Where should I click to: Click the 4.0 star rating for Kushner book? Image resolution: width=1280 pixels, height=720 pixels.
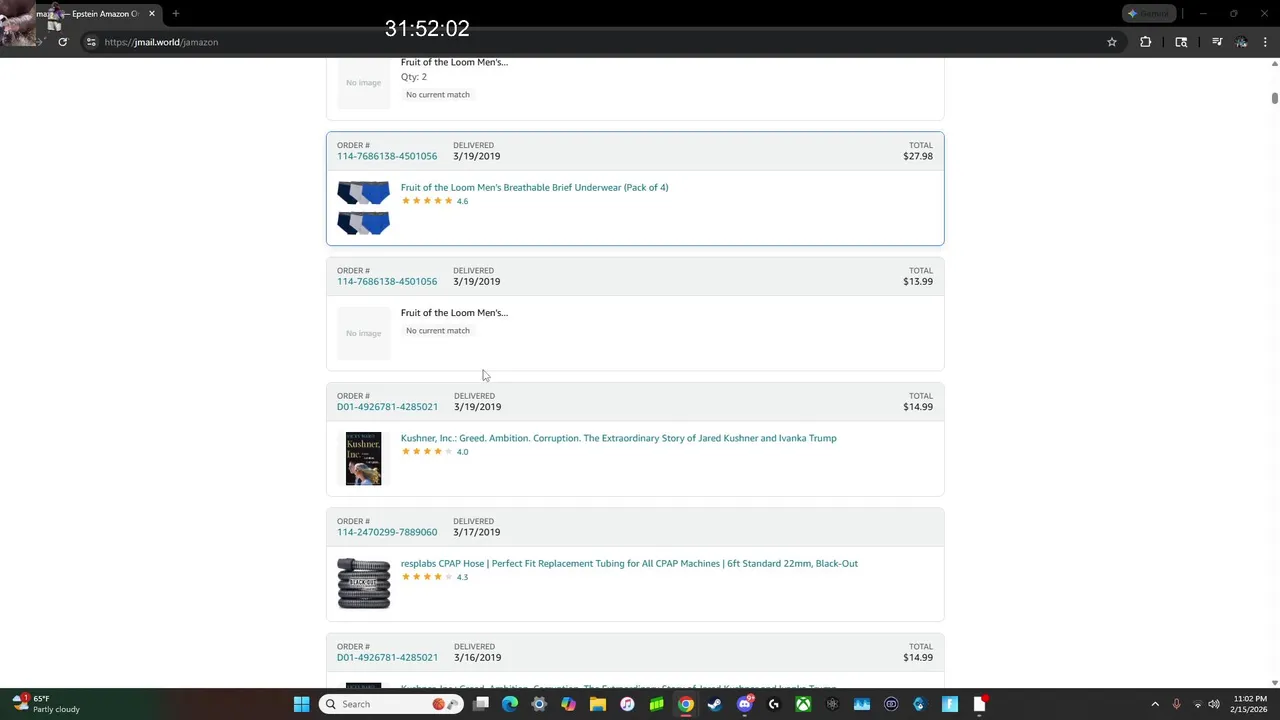point(434,452)
